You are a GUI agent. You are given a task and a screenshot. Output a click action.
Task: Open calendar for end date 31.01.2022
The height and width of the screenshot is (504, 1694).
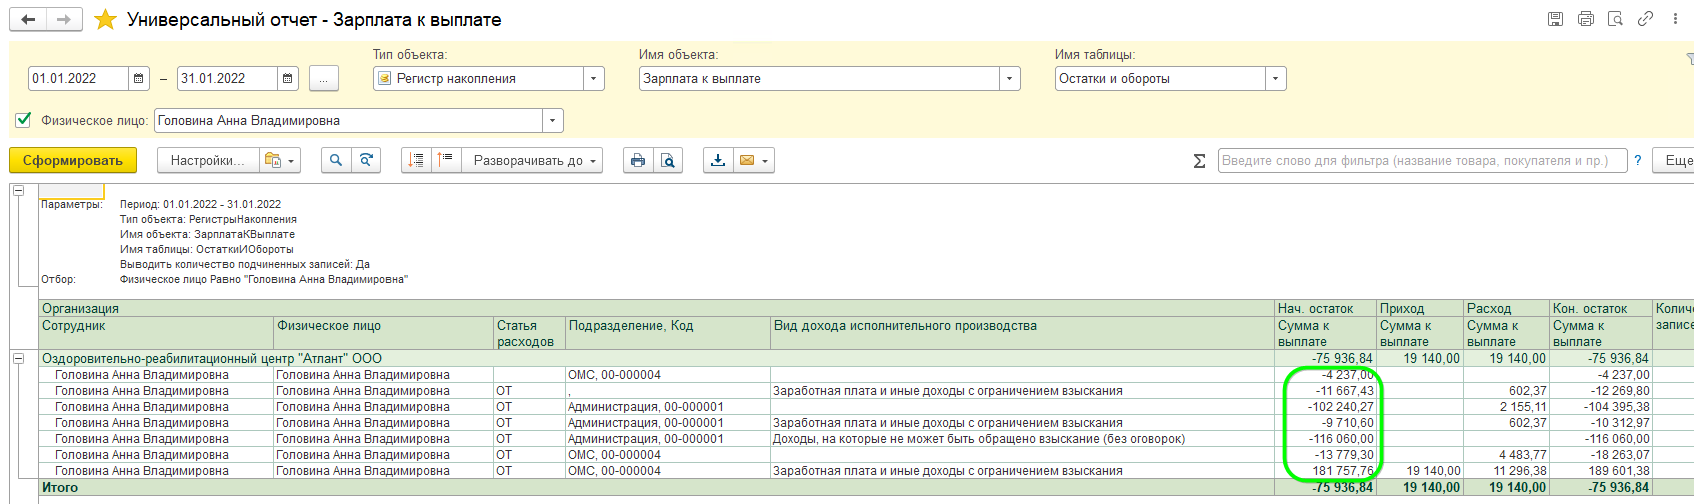(x=288, y=78)
